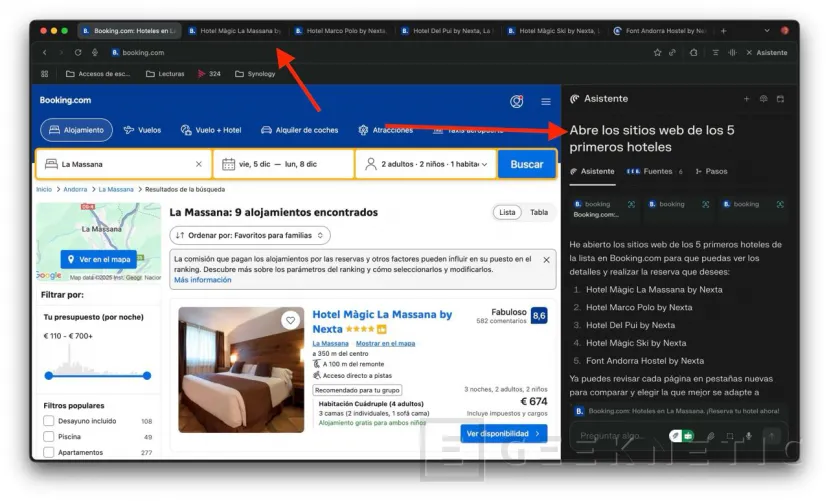Open the Pasos tab in the assistant

pos(711,171)
